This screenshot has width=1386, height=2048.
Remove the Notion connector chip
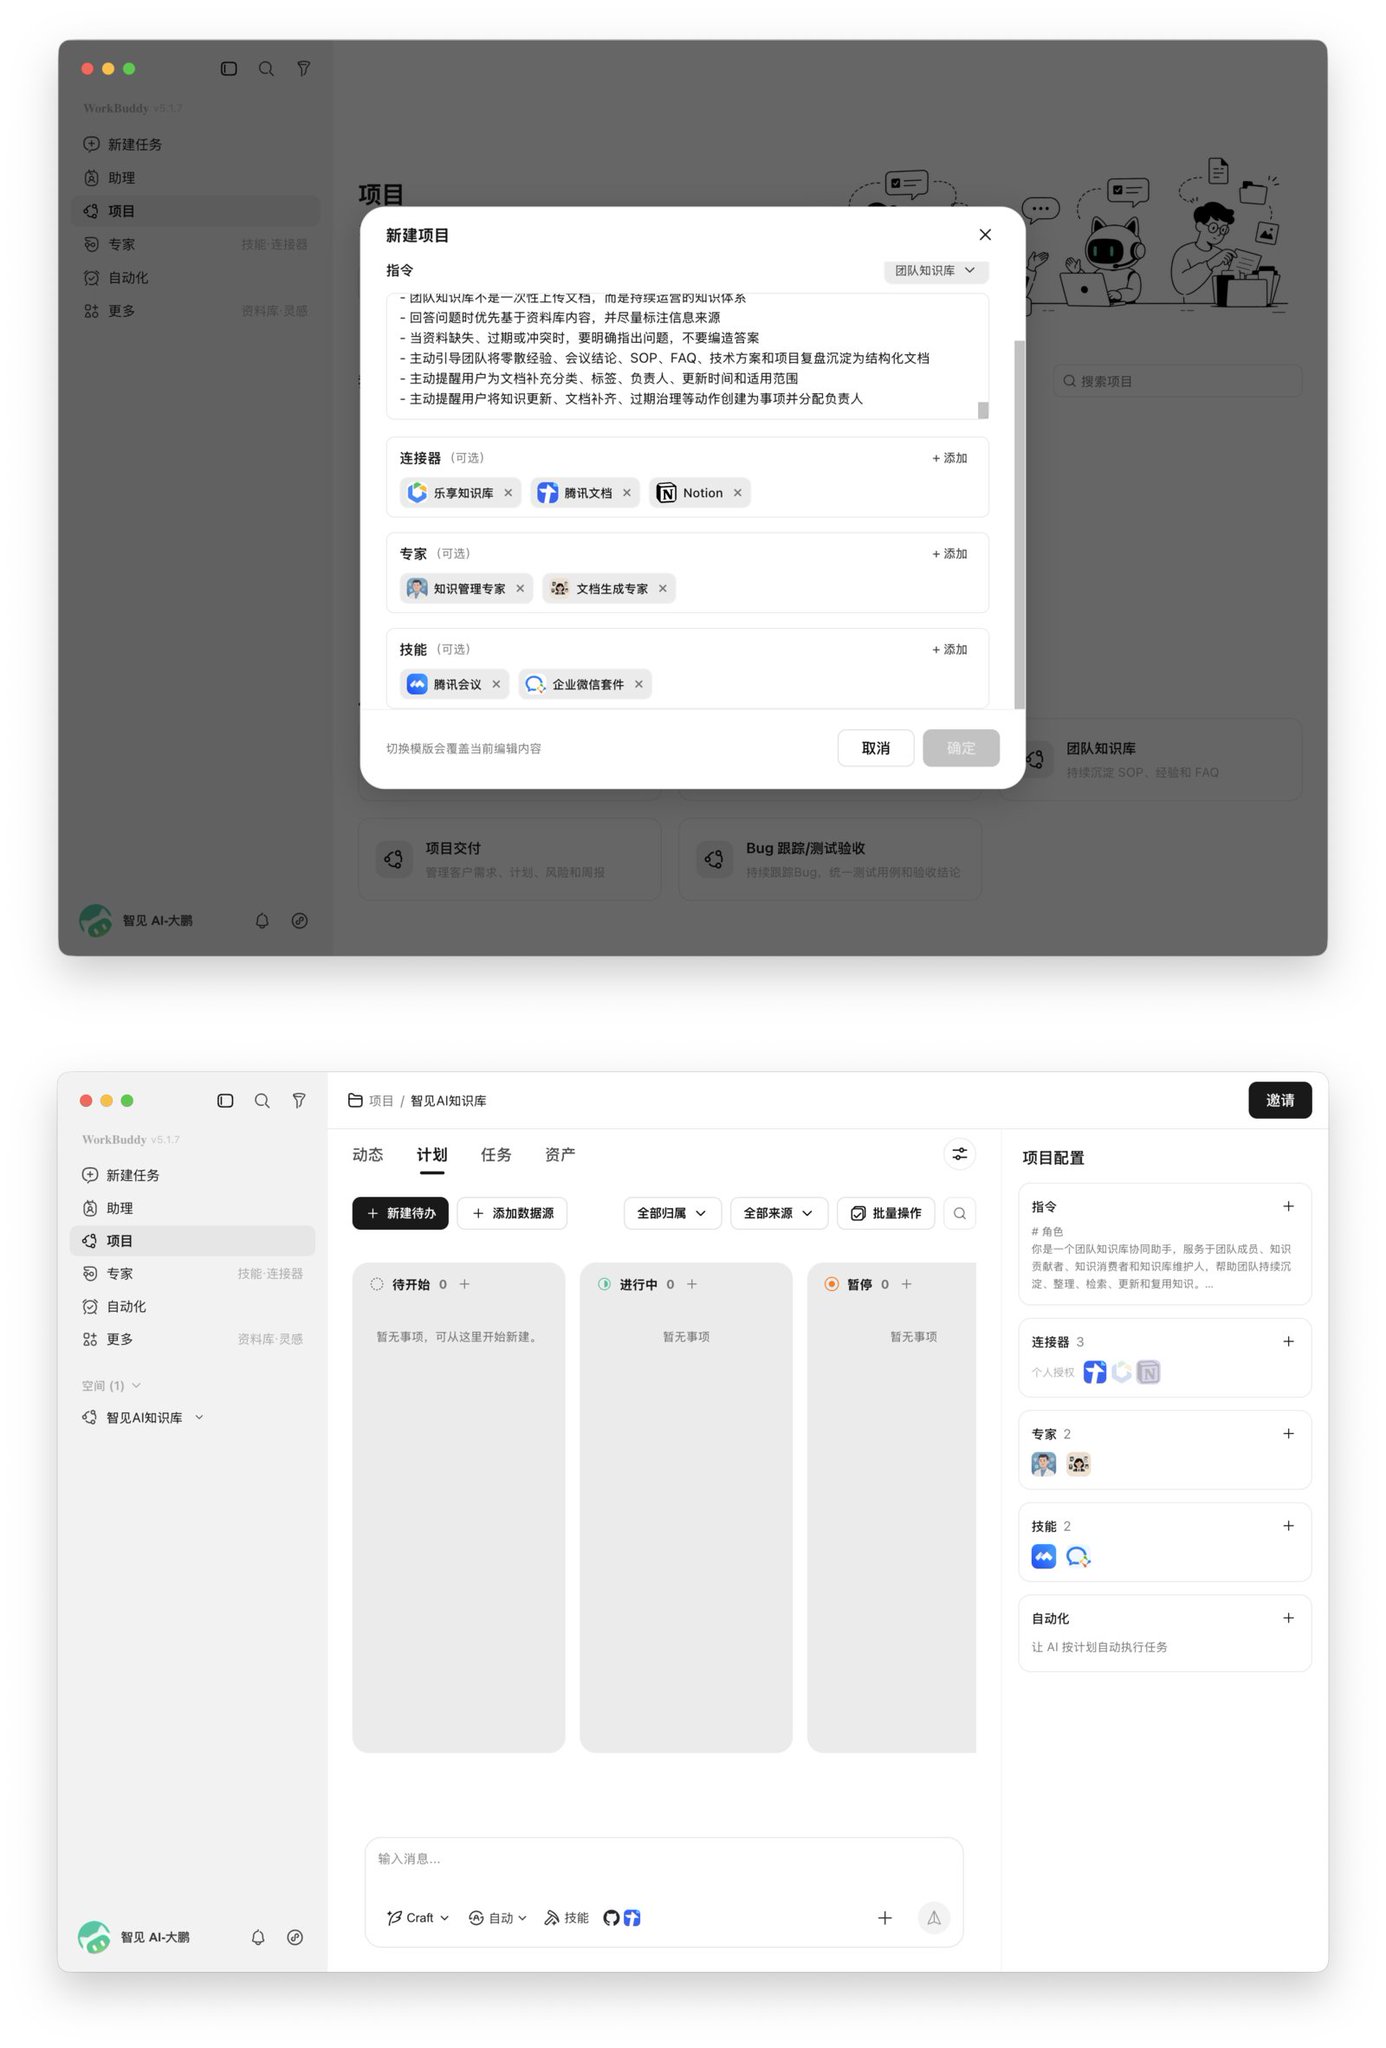737,493
